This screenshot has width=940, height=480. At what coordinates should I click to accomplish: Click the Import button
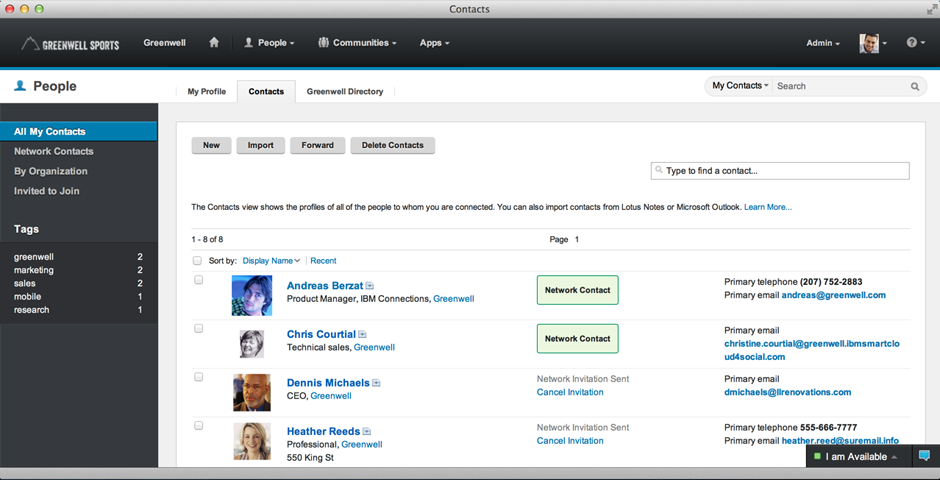[x=261, y=145]
